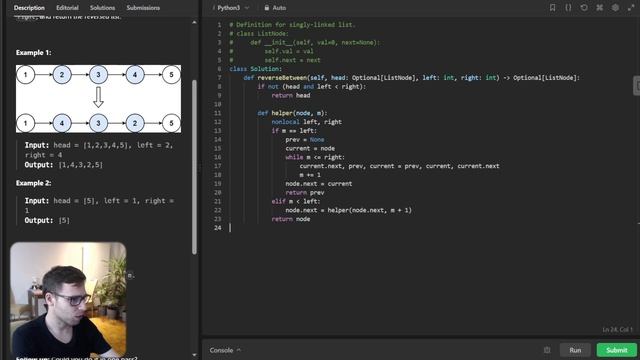This screenshot has width=640, height=360.
Task: Open the Submissions tab
Action: pyautogui.click(x=143, y=8)
